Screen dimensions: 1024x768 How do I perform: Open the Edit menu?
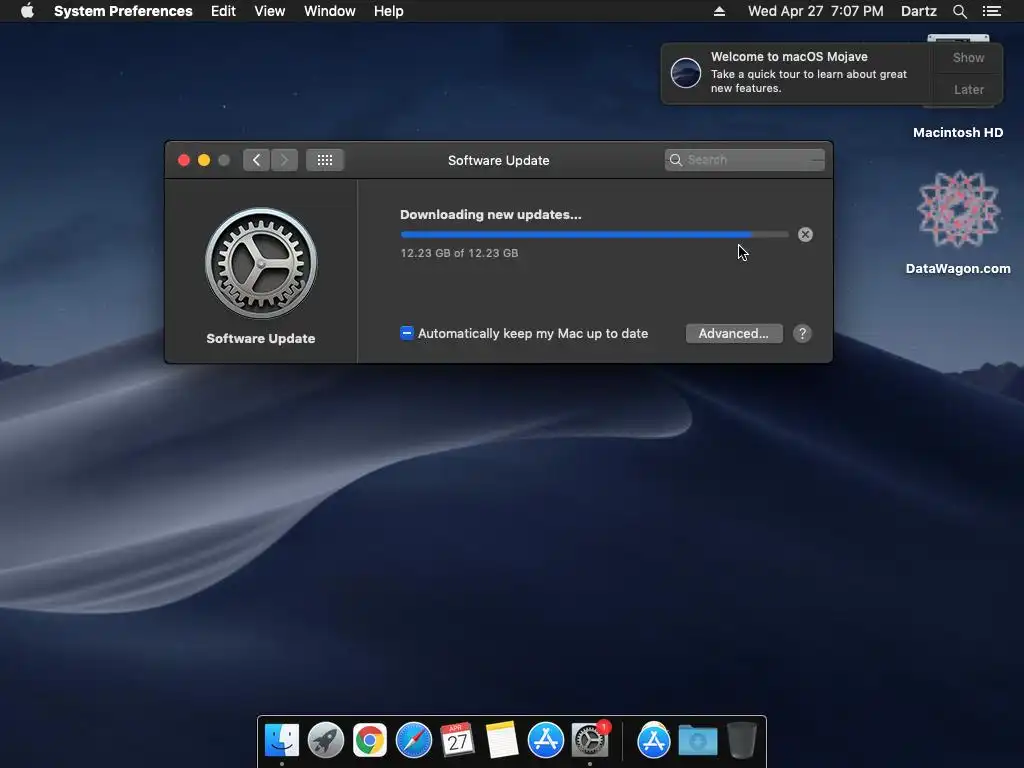click(x=223, y=11)
